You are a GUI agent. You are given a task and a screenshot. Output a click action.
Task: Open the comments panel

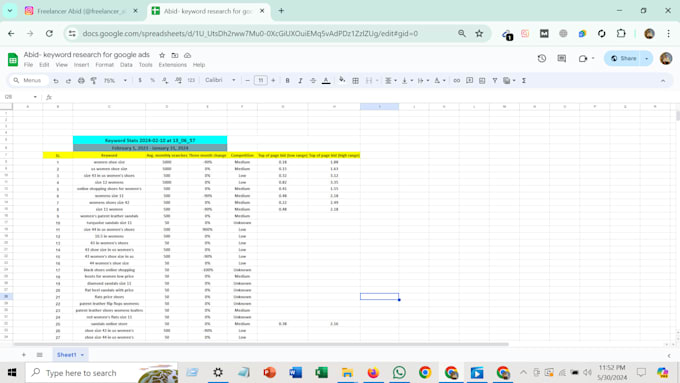click(562, 59)
